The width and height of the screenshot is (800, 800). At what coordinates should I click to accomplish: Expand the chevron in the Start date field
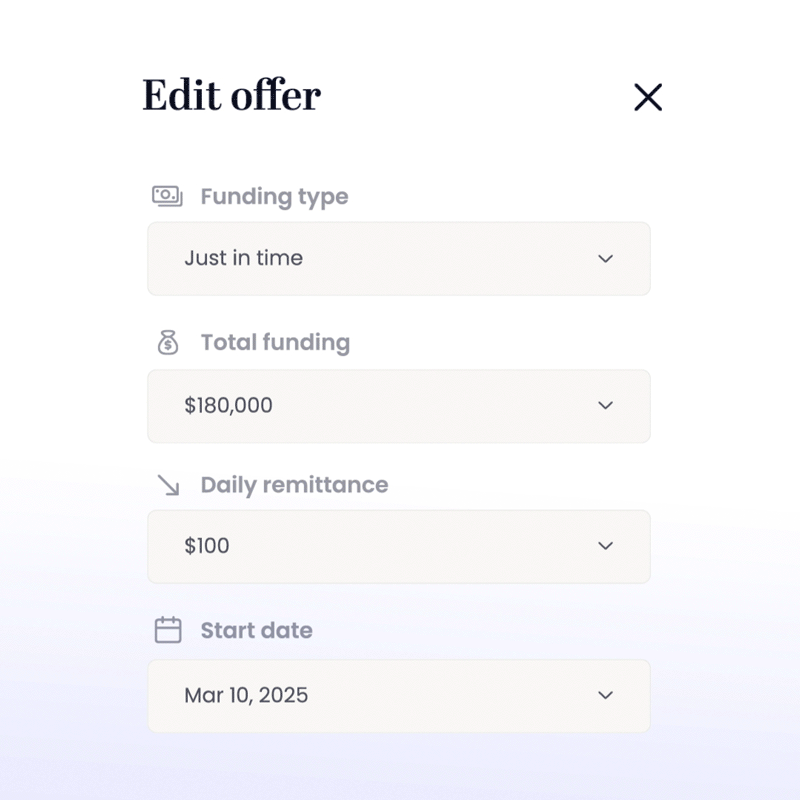point(606,695)
